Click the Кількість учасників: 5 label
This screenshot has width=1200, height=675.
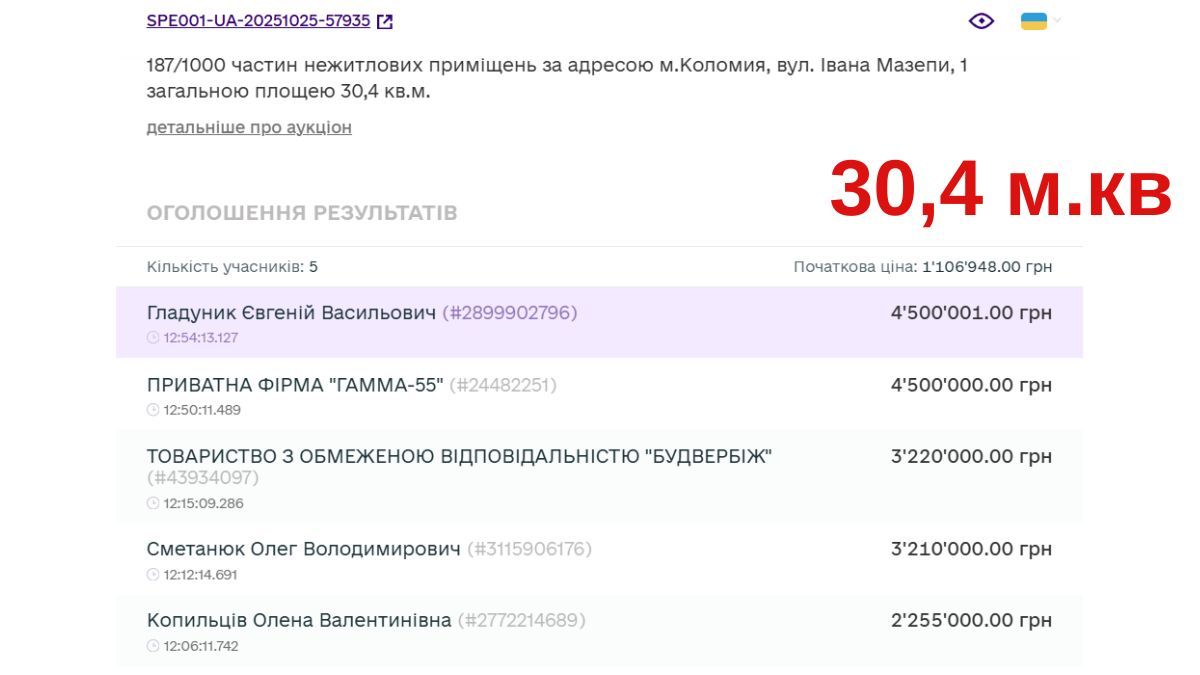tap(236, 266)
